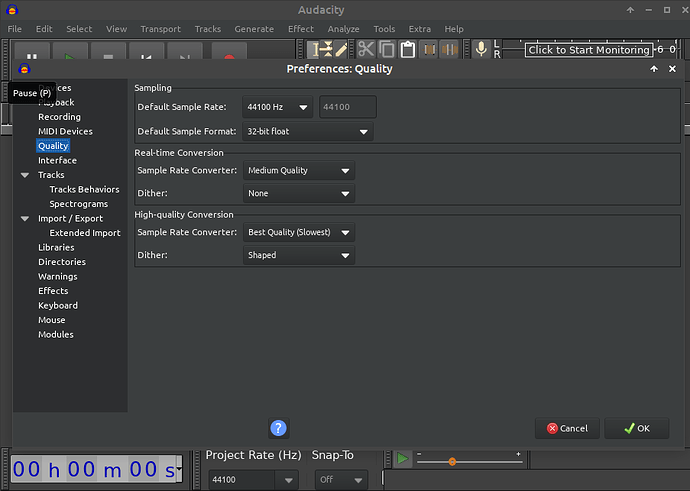
Task: Open High-quality Dither dropdown showing Shaped
Action: [x=299, y=255]
